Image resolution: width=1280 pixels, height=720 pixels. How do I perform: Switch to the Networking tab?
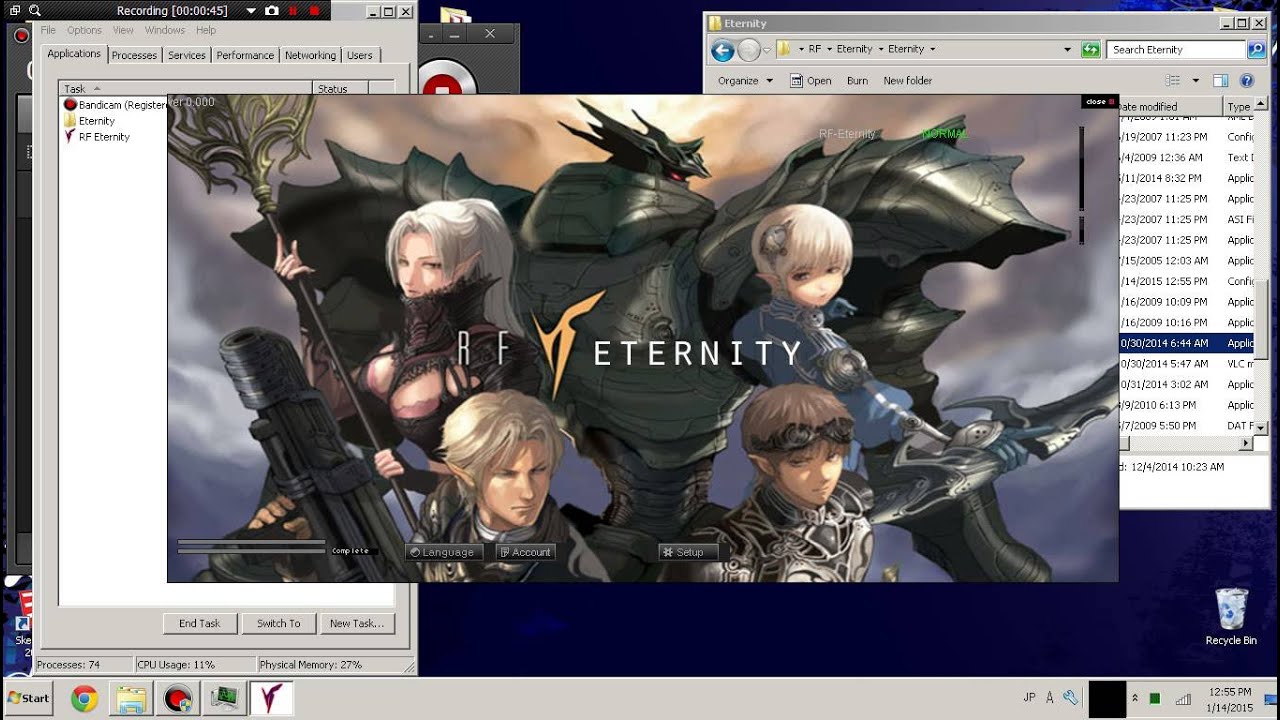click(310, 55)
